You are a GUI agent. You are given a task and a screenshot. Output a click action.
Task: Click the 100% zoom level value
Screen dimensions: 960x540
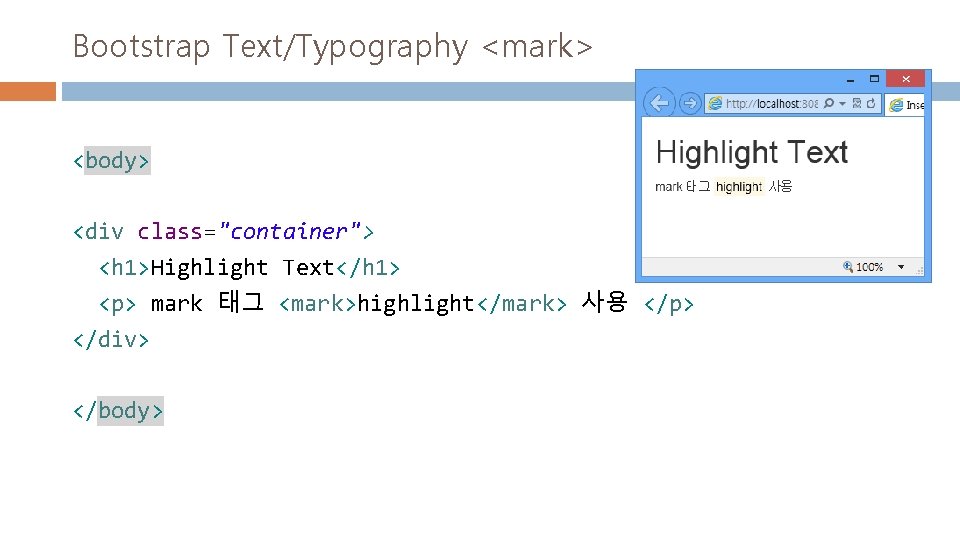point(869,267)
